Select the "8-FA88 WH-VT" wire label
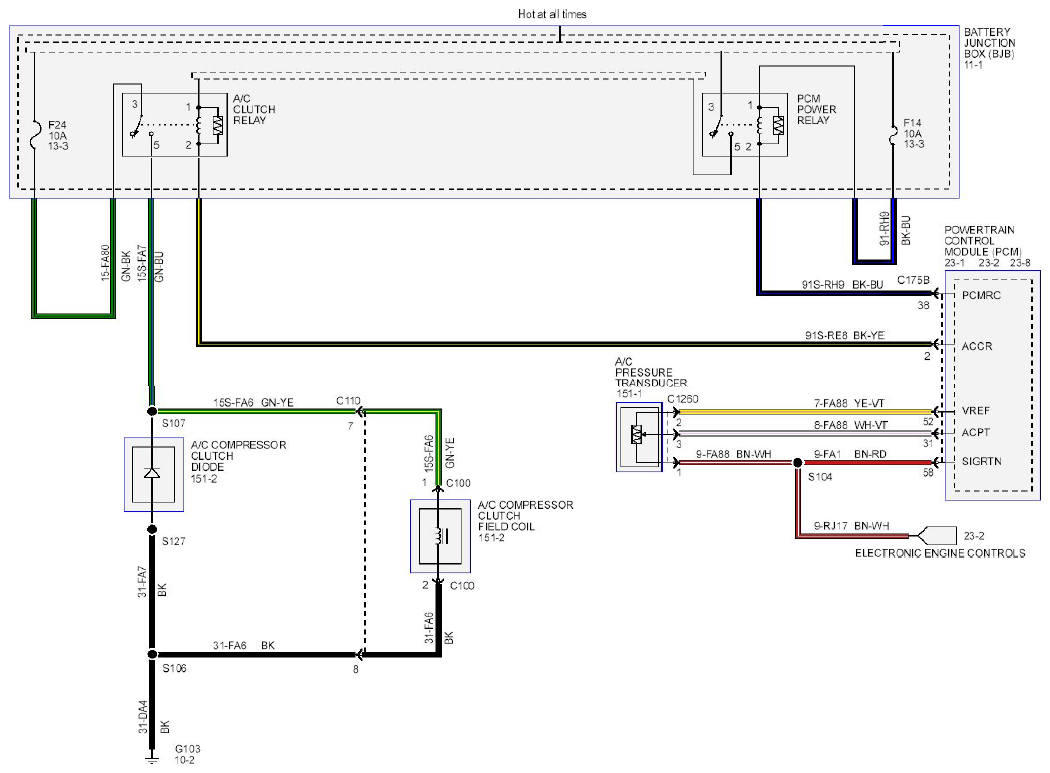 tap(850, 425)
